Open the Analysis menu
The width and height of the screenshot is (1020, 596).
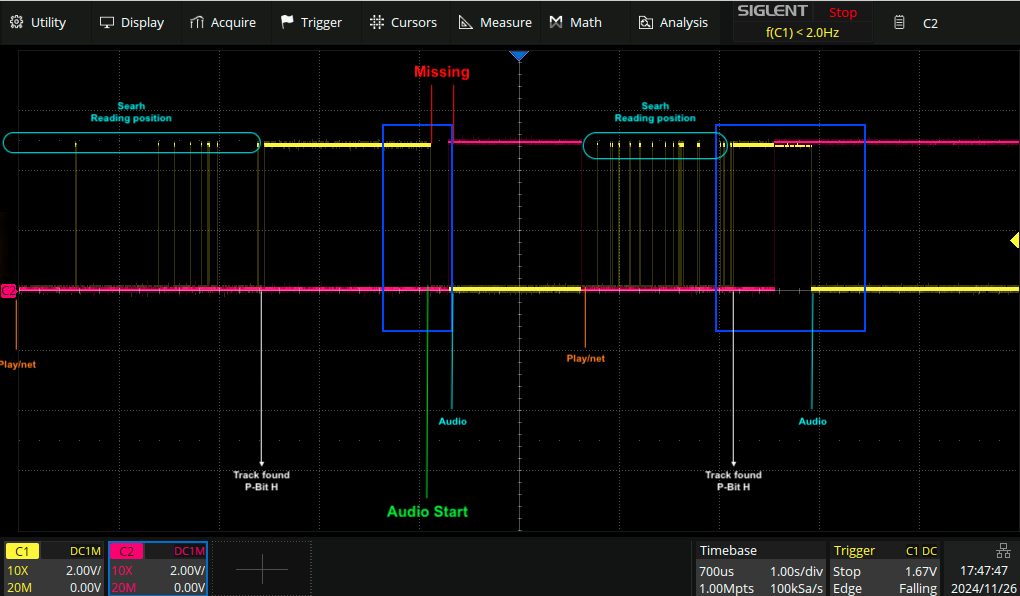pos(672,22)
